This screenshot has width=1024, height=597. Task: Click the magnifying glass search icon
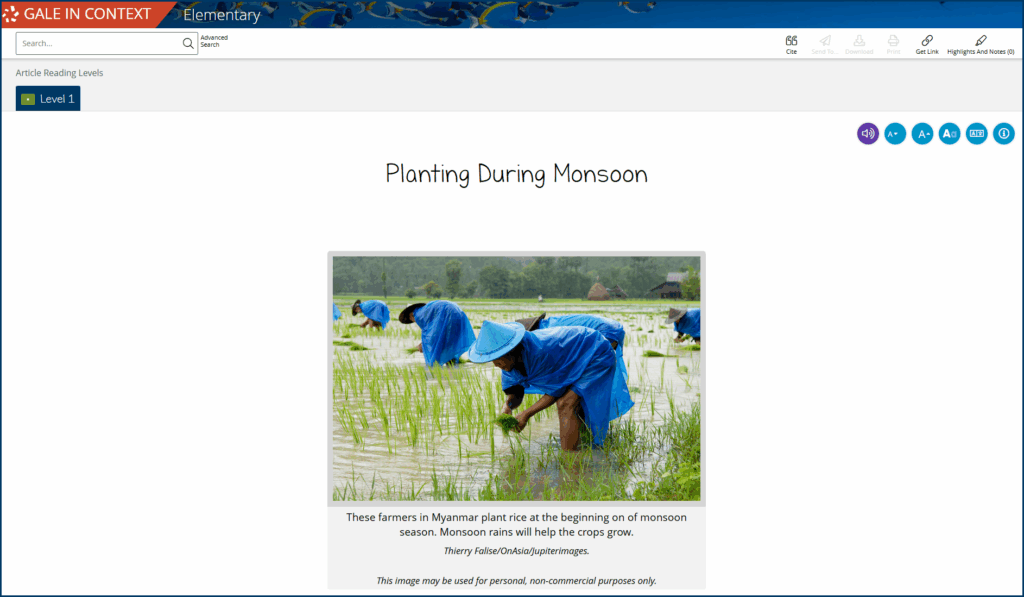click(x=188, y=44)
